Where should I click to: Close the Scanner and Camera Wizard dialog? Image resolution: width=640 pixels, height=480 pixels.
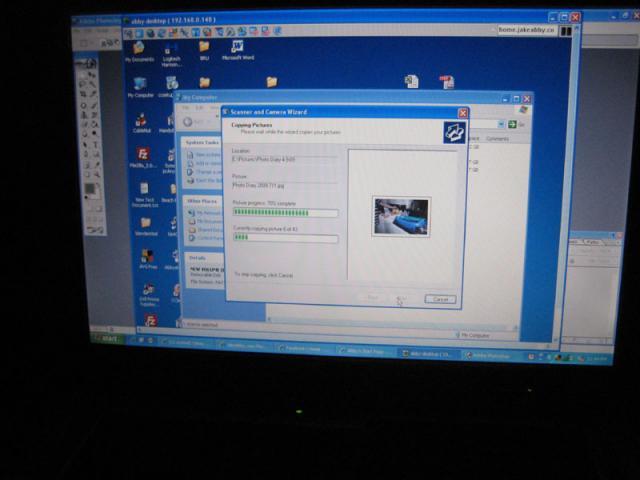click(462, 113)
